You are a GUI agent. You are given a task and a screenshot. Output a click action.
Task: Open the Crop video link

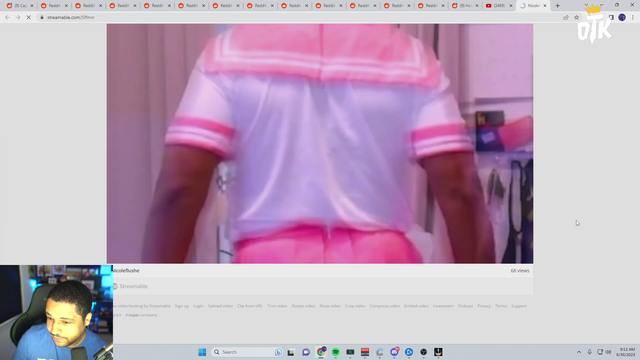(355, 306)
